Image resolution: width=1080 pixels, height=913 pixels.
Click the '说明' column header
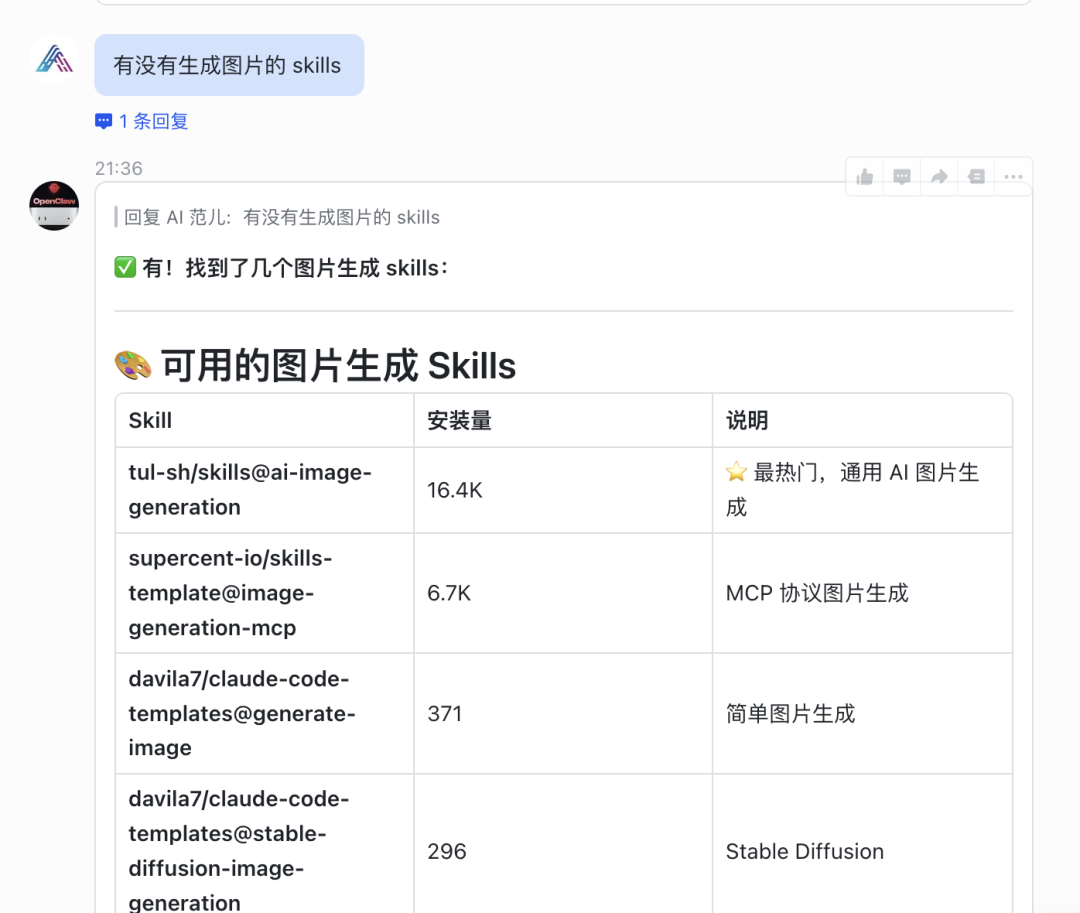click(862, 421)
